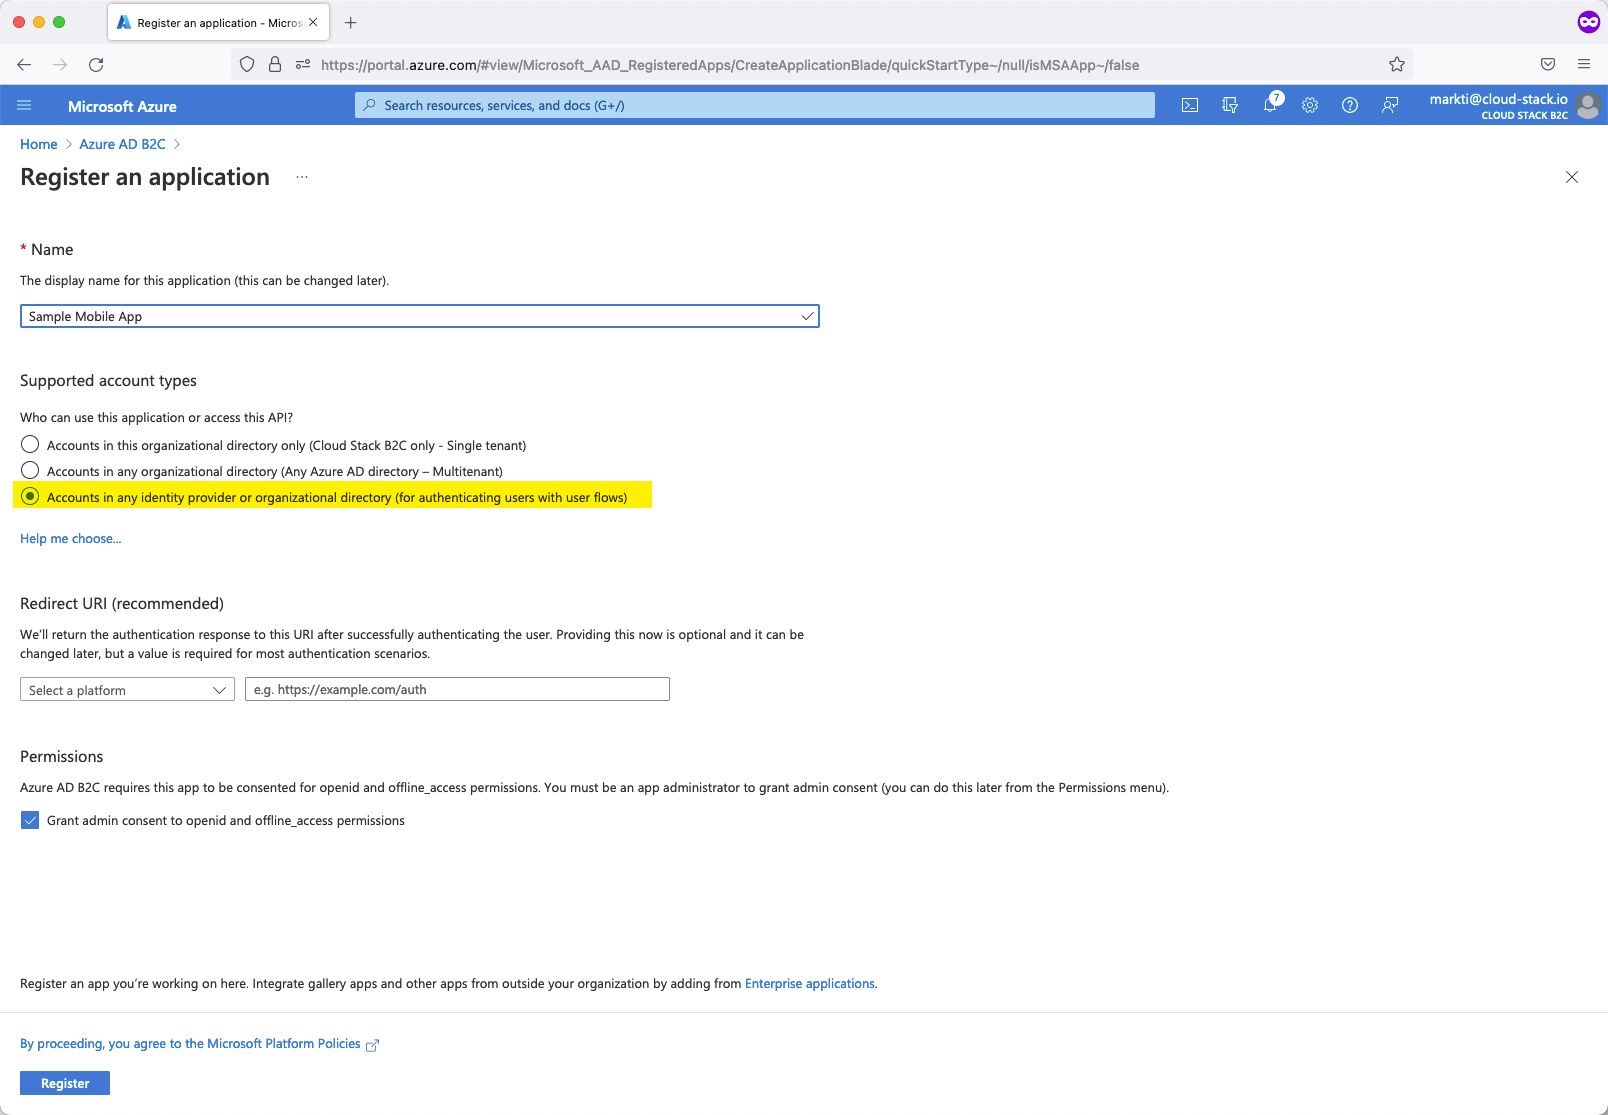Open the Pocket save icon in the browser toolbar
Screen dimensions: 1608x1115
tap(1548, 65)
